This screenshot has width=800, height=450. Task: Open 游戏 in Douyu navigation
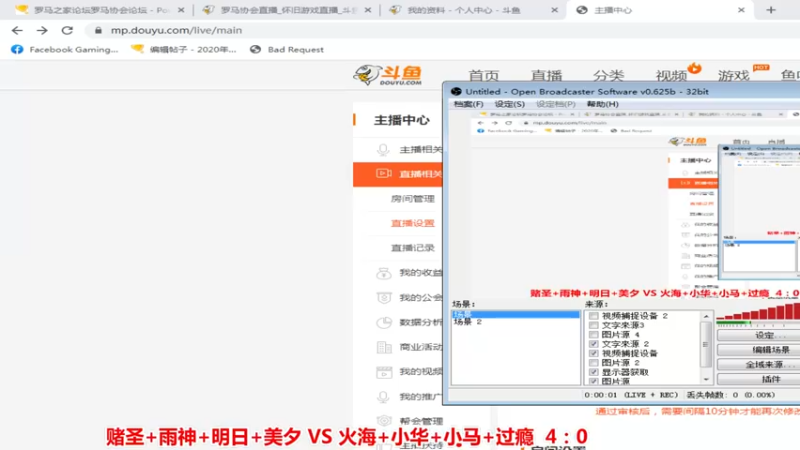733,76
